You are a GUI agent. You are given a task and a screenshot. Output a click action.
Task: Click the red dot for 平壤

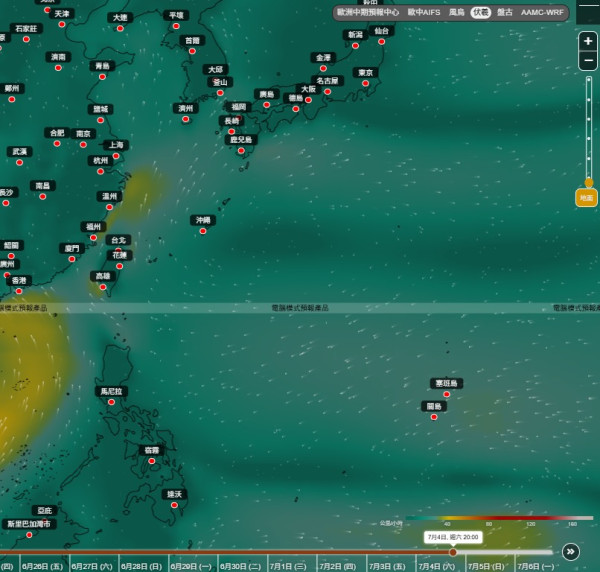coord(176,26)
